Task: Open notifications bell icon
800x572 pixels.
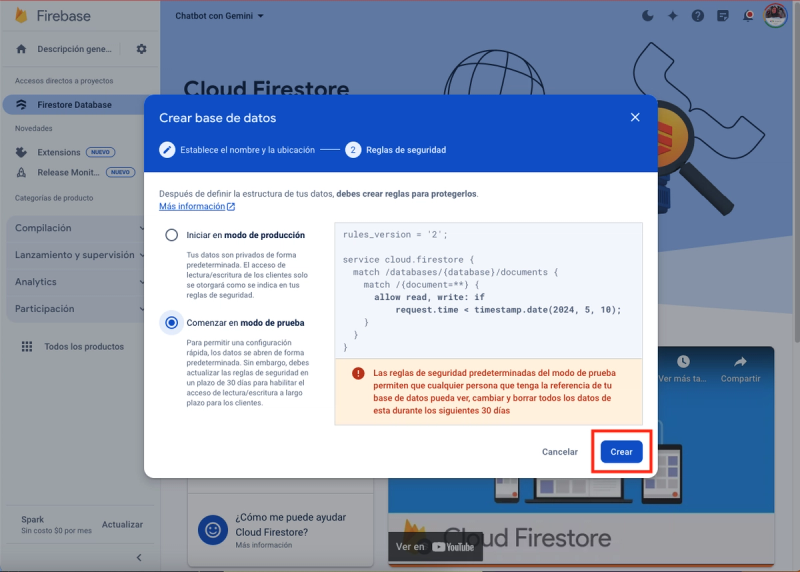Action: [748, 16]
